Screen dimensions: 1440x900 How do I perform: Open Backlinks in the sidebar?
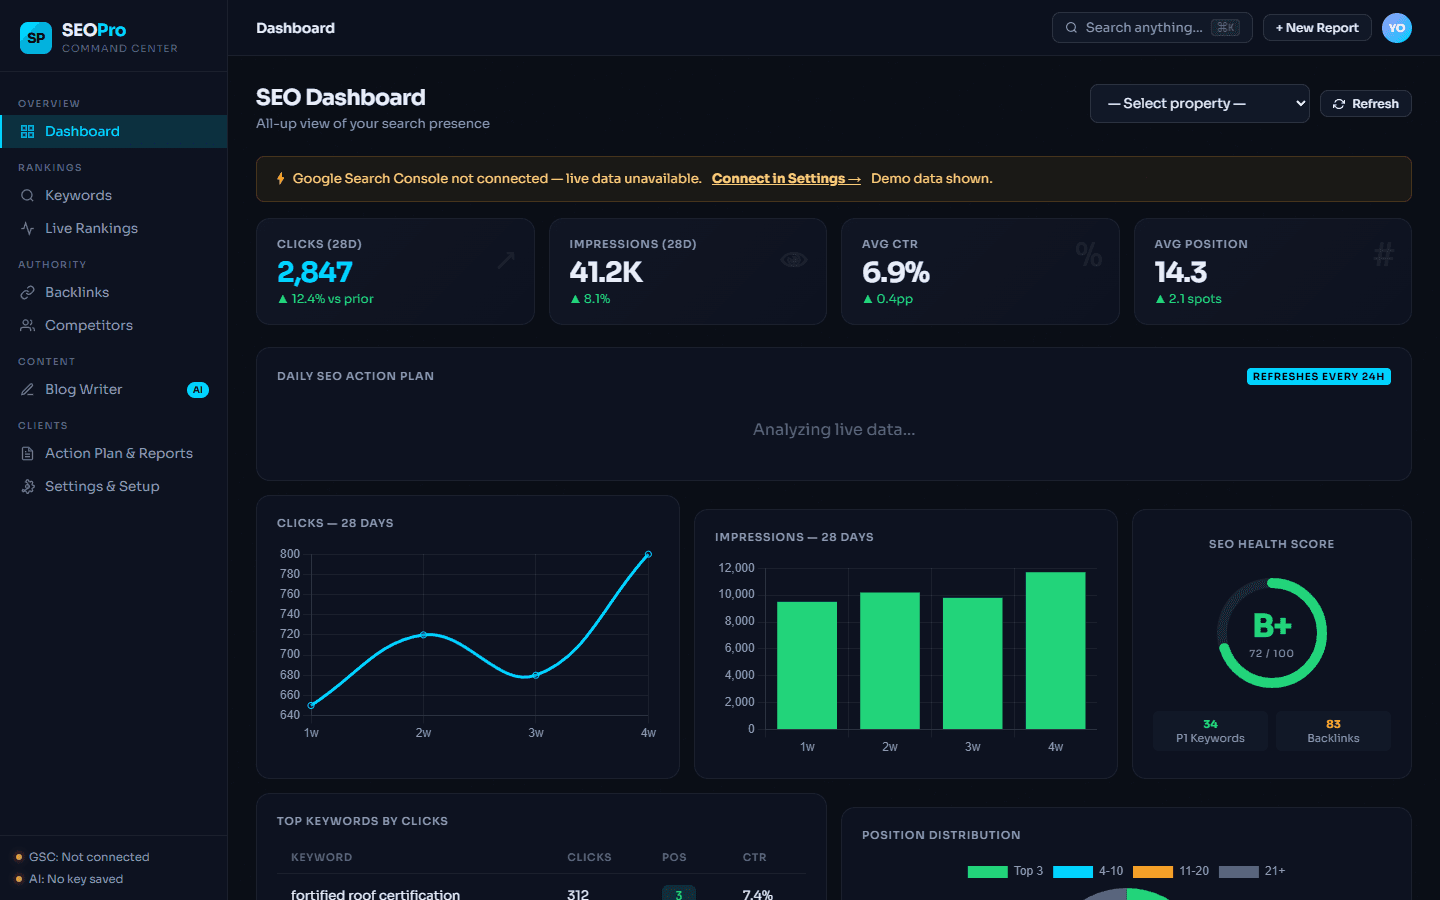tap(114, 293)
